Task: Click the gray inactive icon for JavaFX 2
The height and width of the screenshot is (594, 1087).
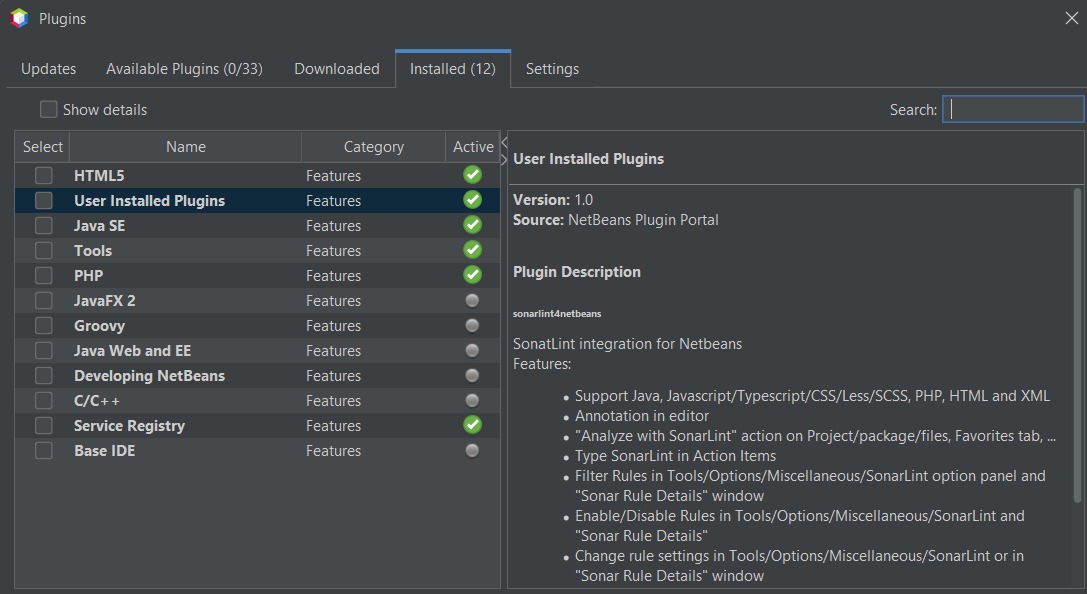Action: pyautogui.click(x=472, y=301)
